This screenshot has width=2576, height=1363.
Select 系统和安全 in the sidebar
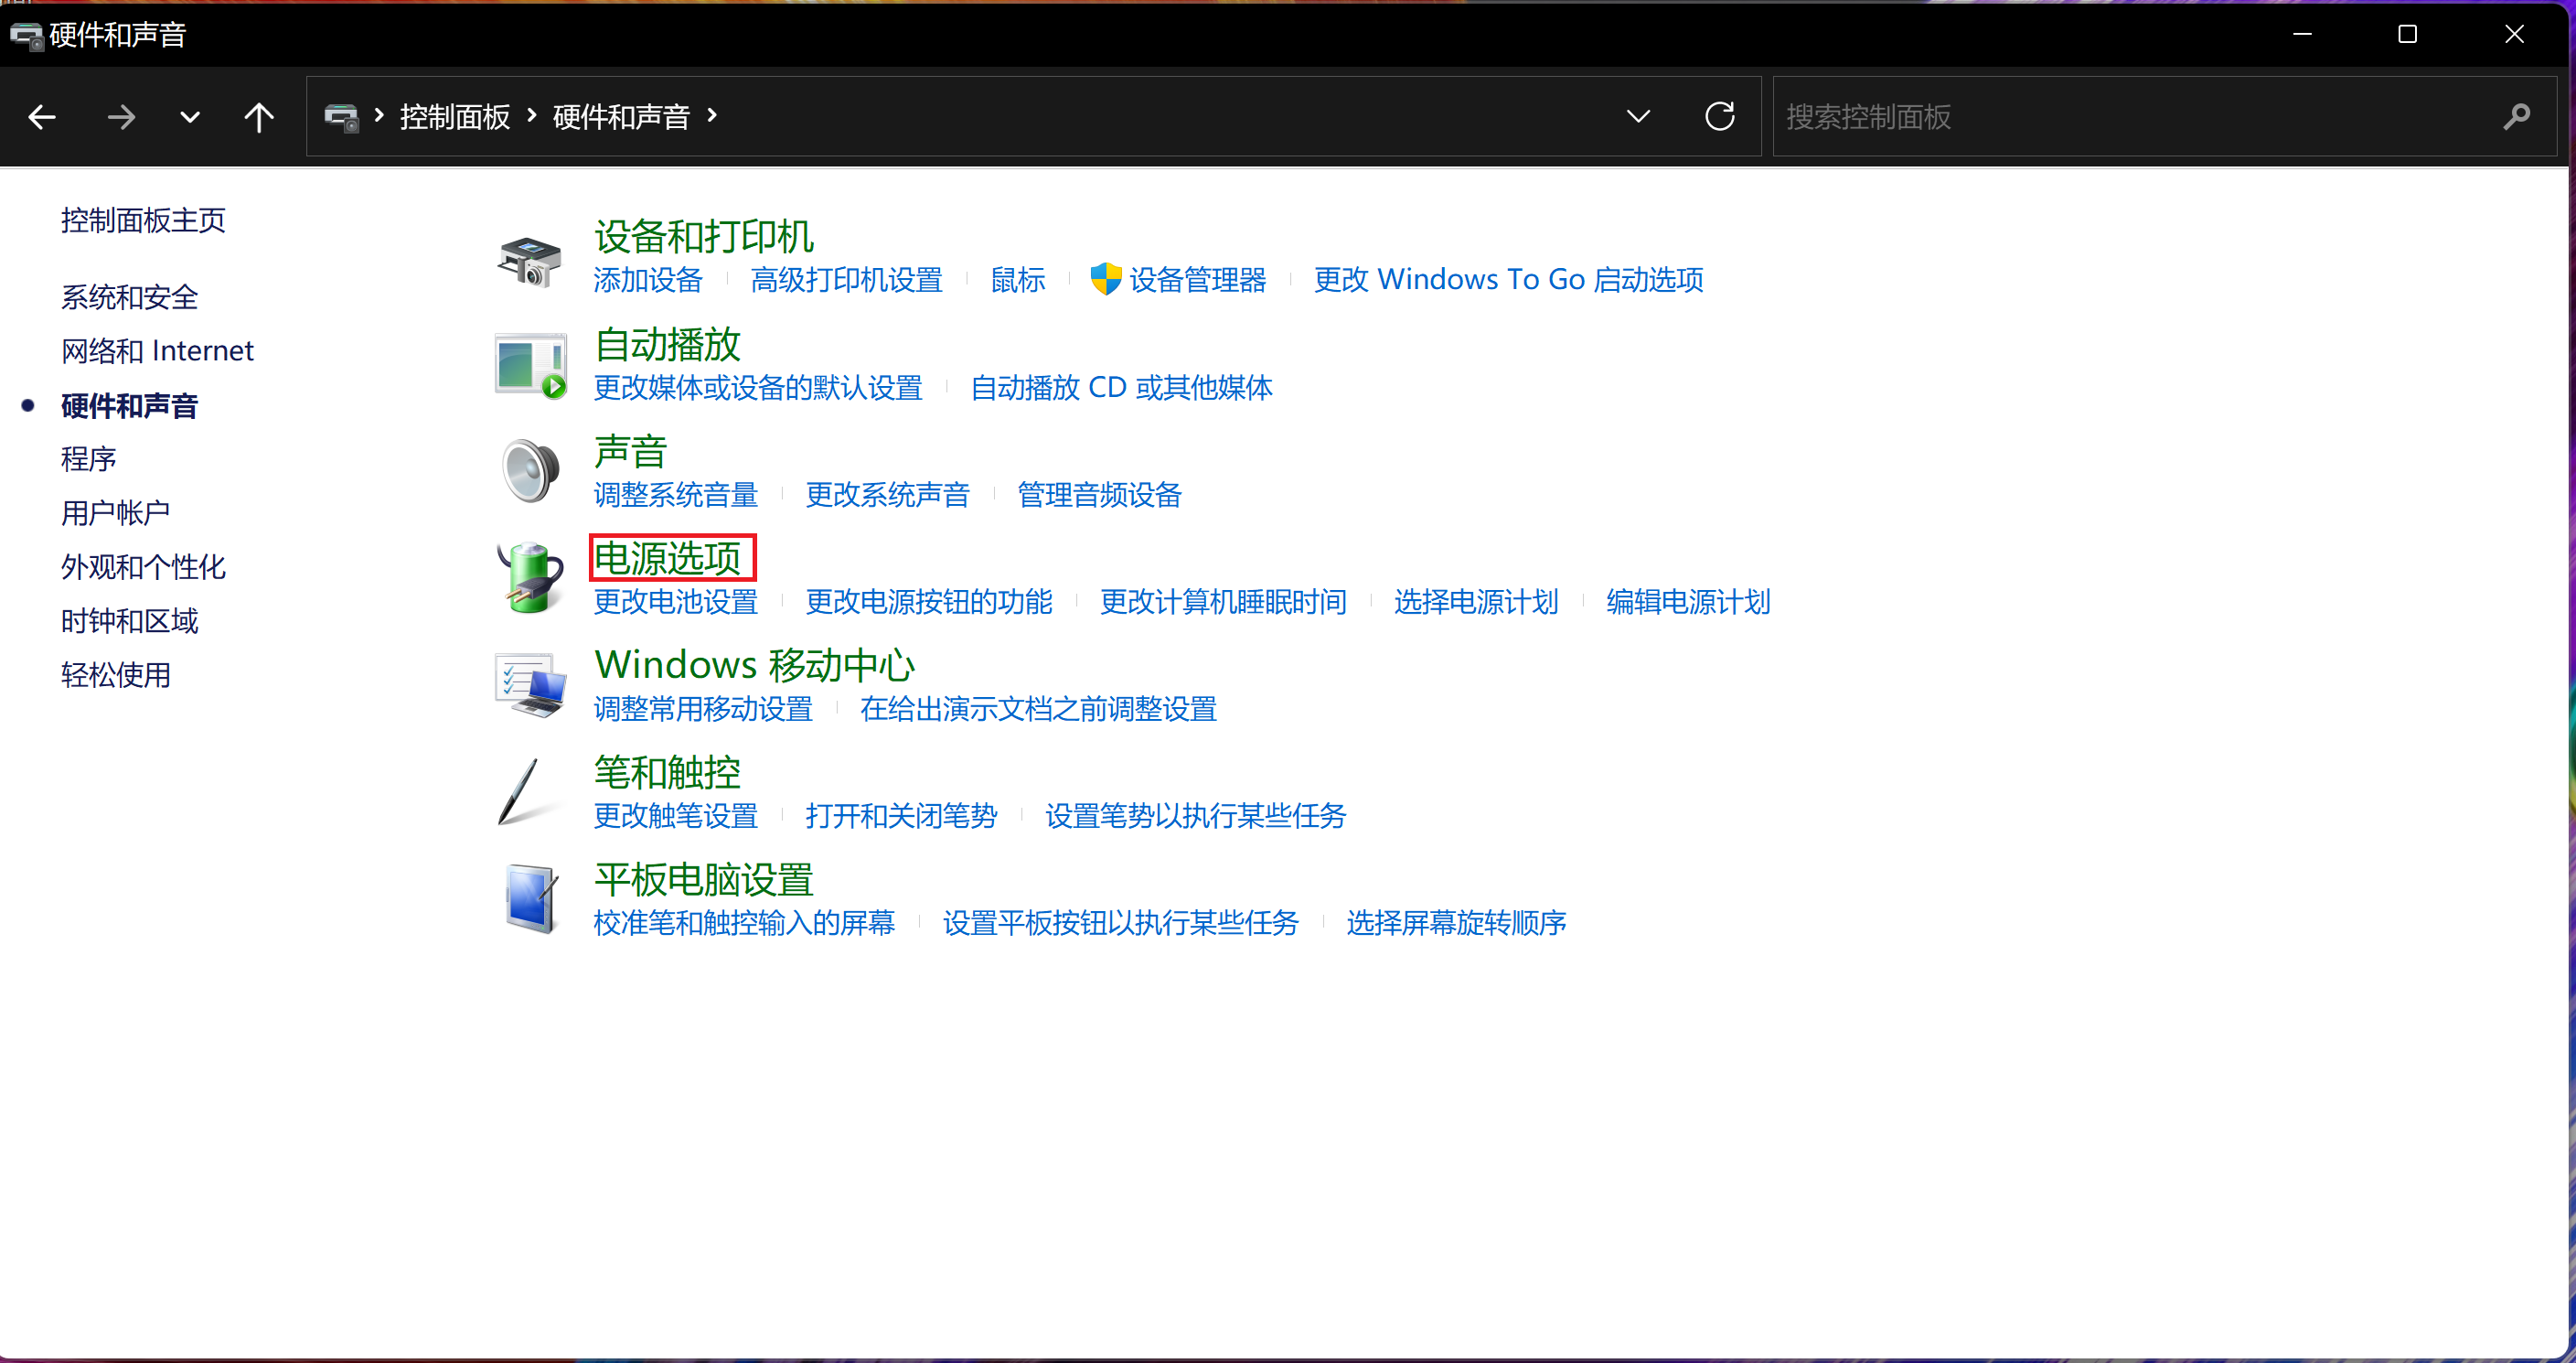(x=129, y=297)
